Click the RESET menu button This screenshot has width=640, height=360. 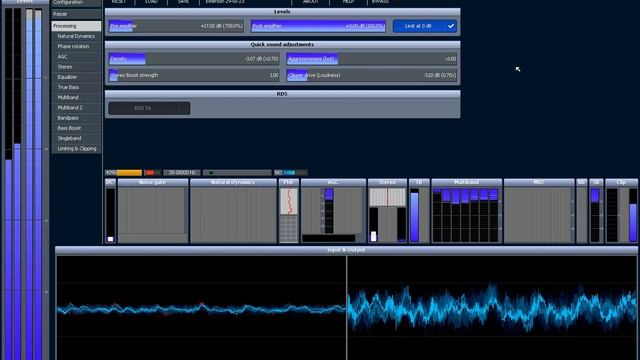click(119, 2)
